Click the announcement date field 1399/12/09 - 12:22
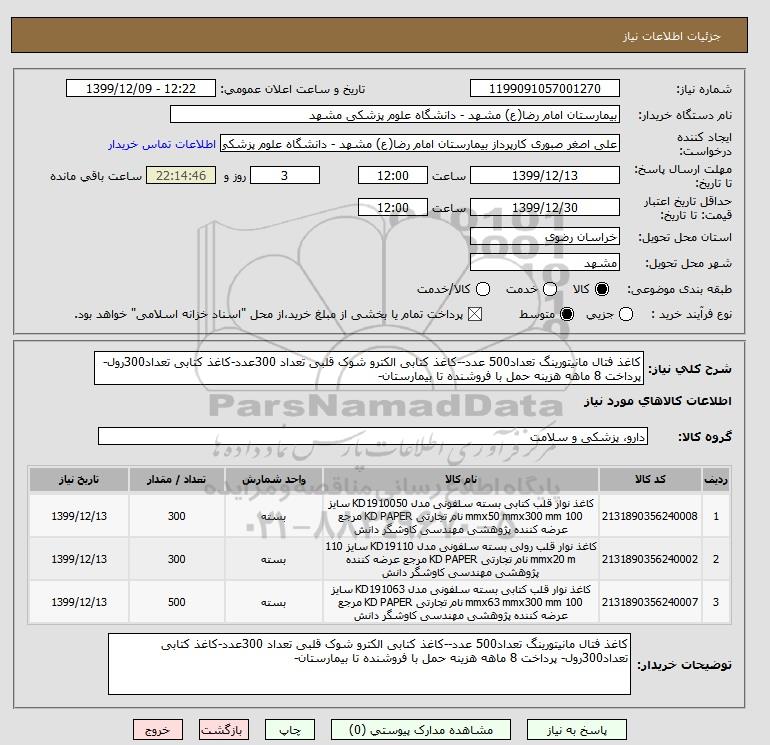This screenshot has width=770, height=745. coord(140,88)
